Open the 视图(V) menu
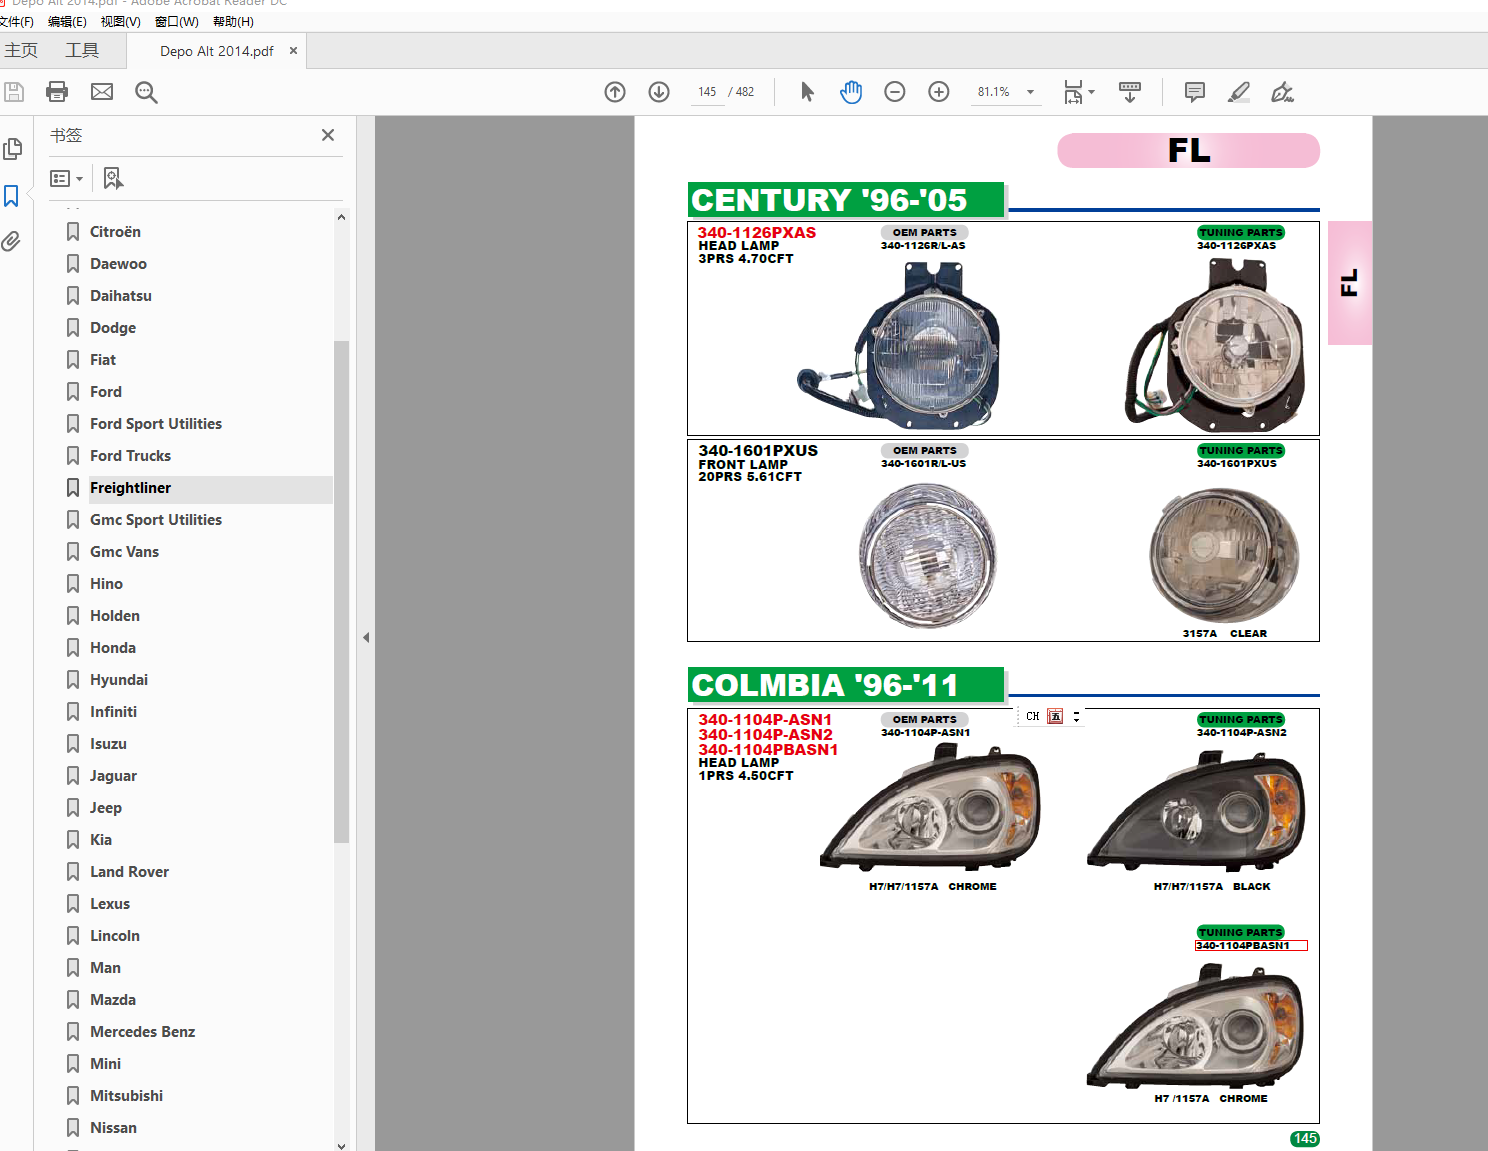Screen dimensions: 1488x1151 120,21
